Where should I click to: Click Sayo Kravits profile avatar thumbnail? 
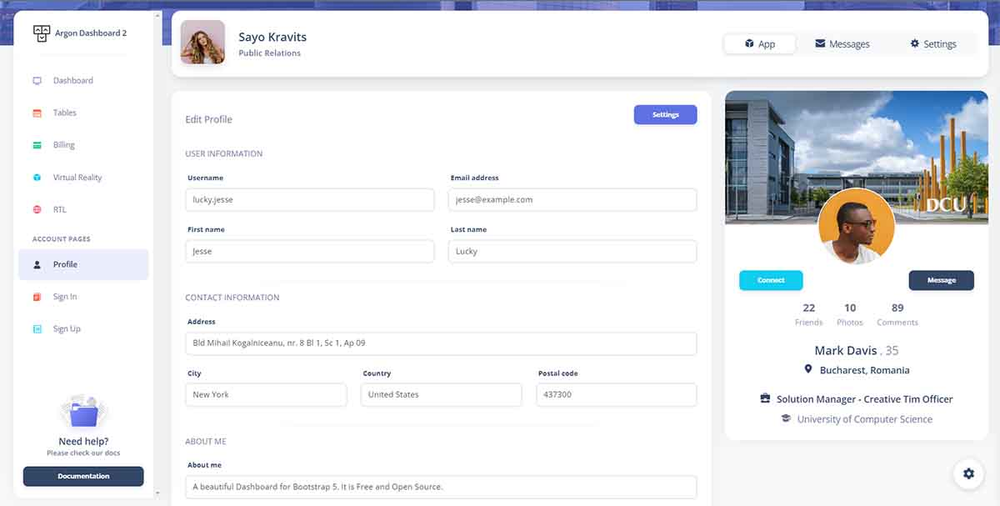[203, 43]
